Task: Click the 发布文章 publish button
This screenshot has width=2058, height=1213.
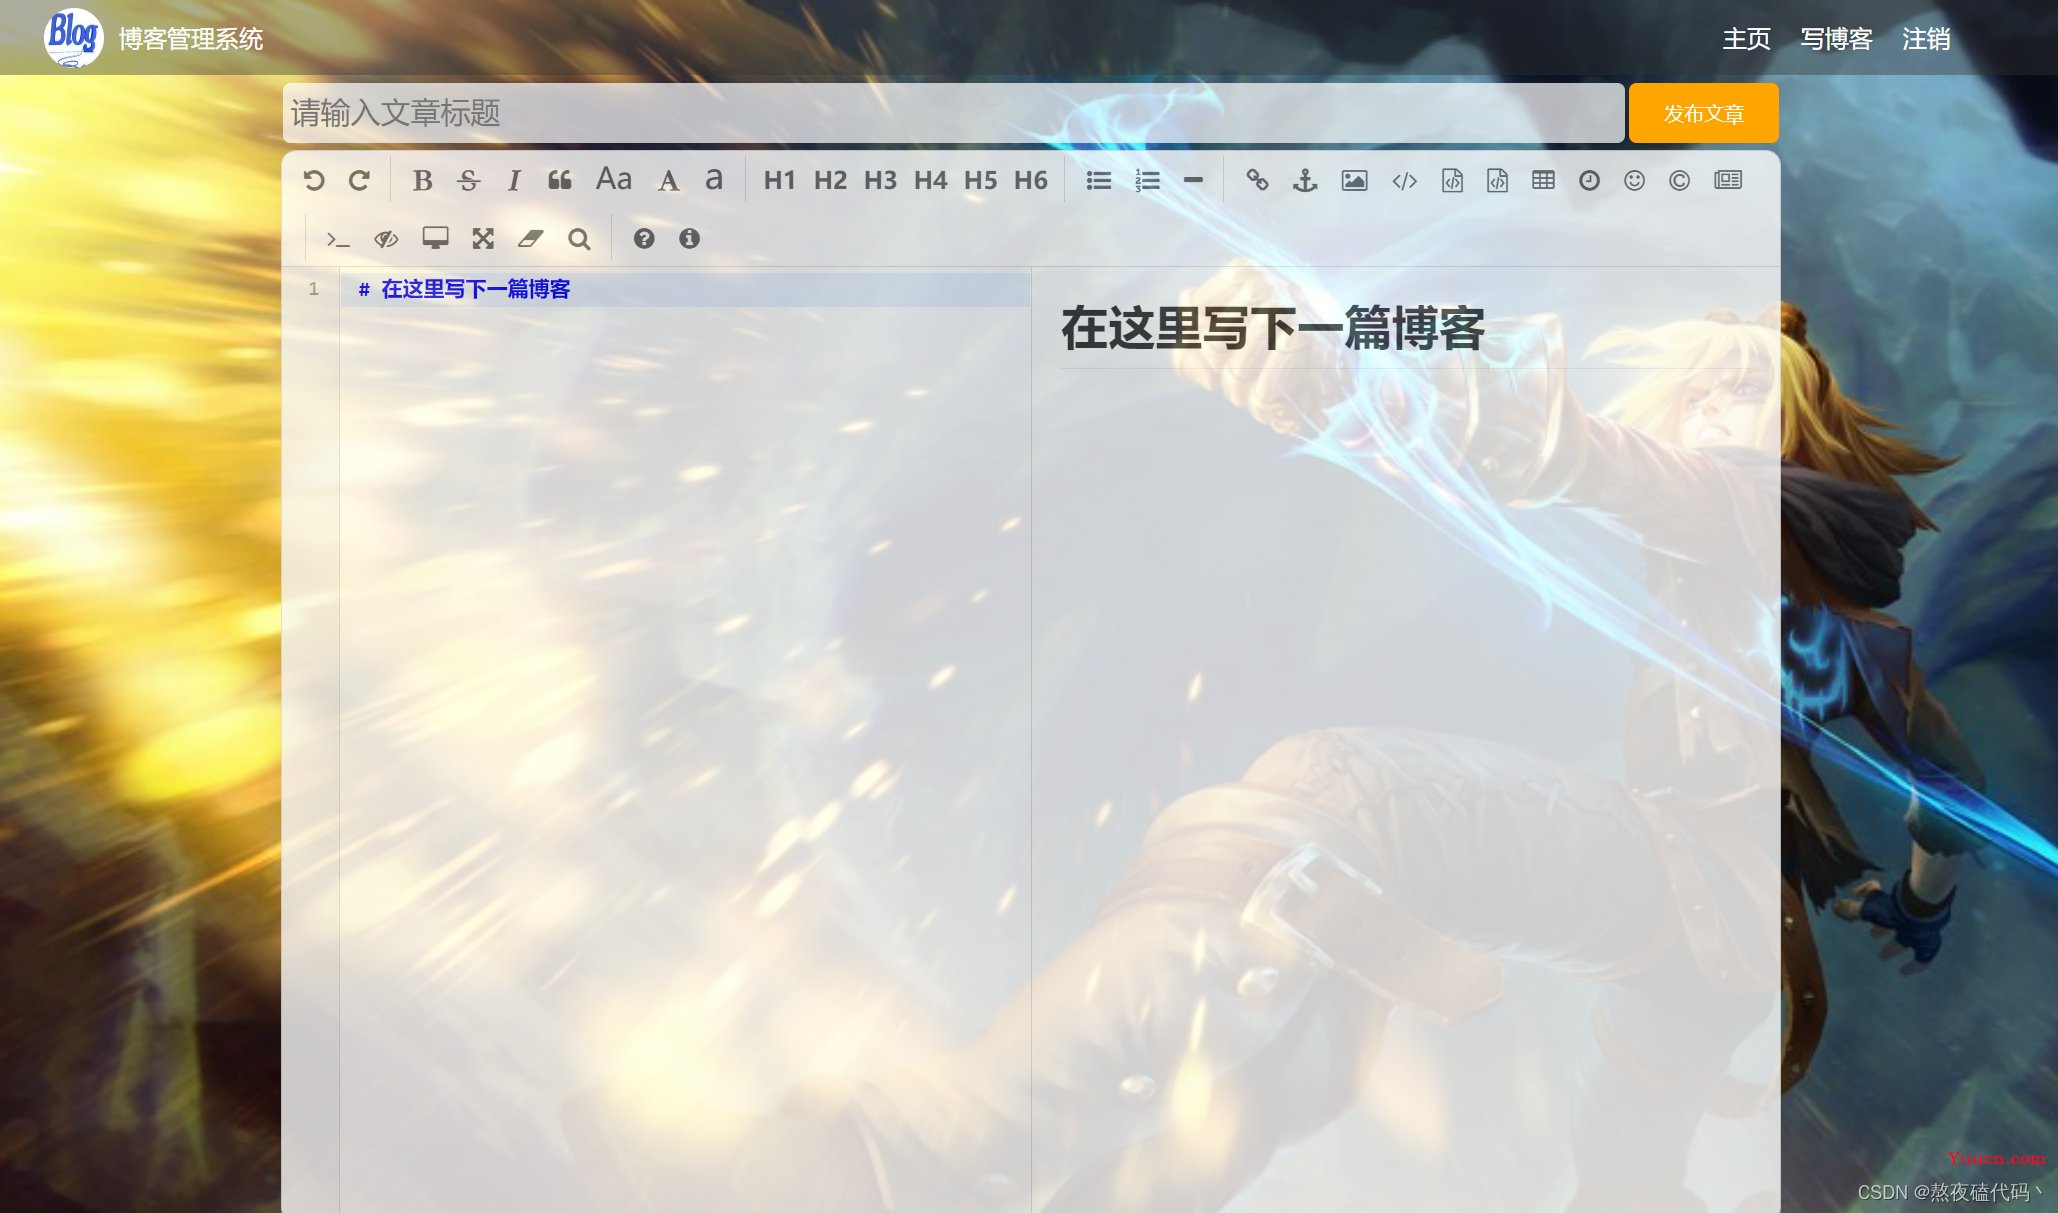Action: tap(1704, 113)
